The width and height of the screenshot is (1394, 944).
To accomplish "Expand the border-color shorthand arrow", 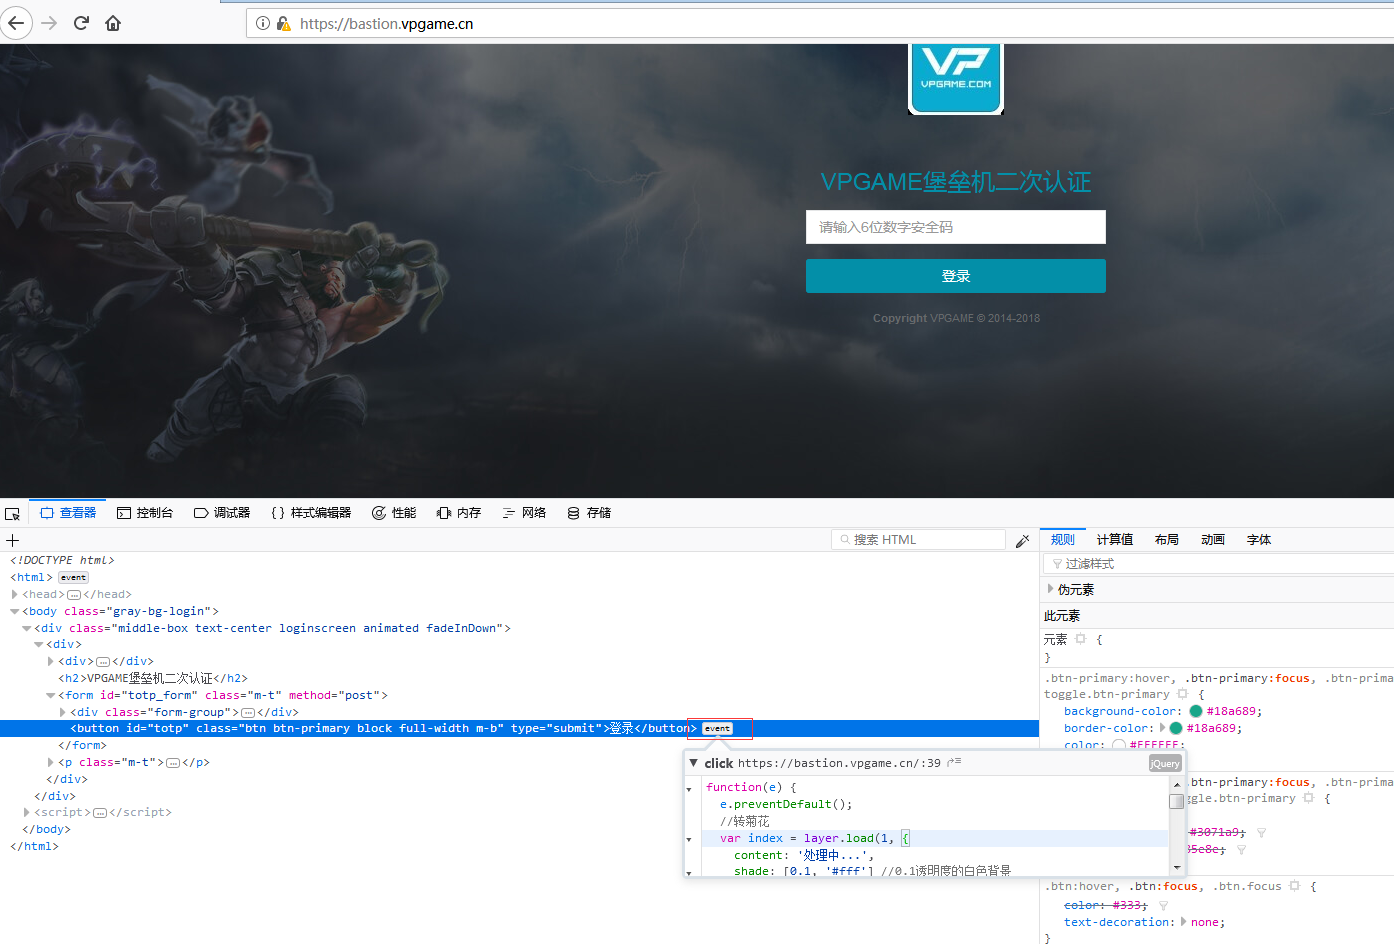I will (1162, 728).
